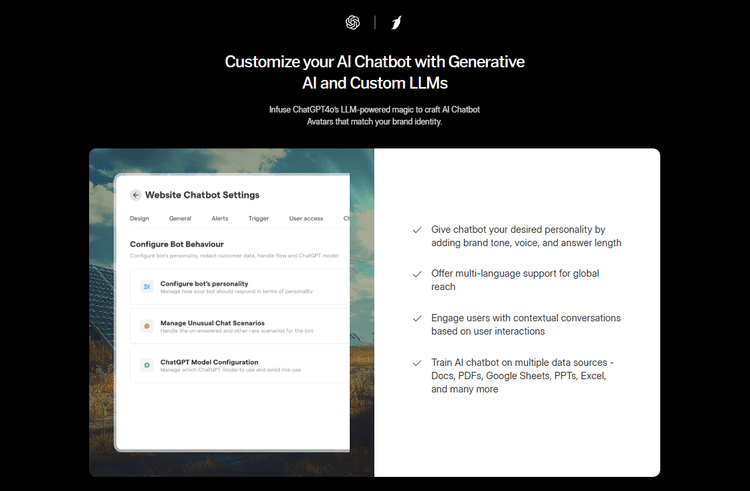Open the General tab
The width and height of the screenshot is (750, 491).
coord(180,218)
